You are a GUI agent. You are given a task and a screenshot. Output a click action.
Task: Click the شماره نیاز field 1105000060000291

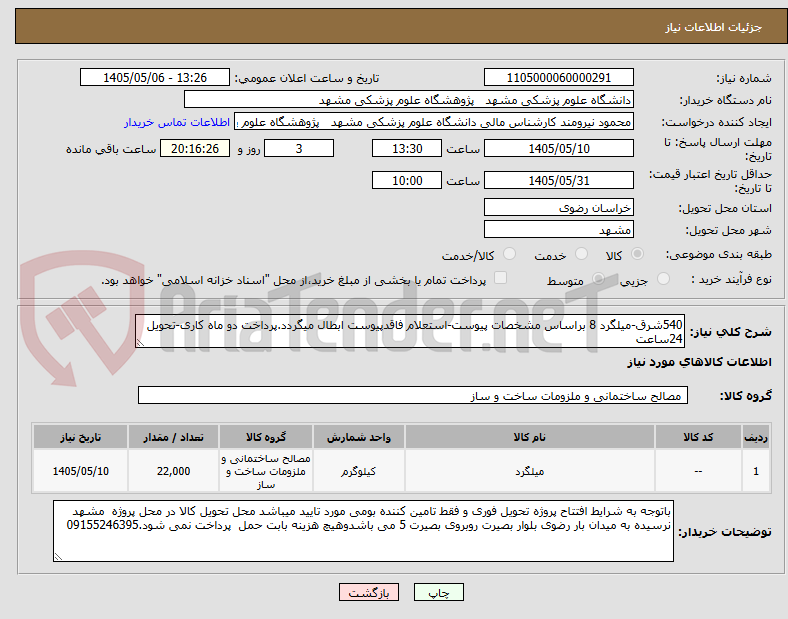559,77
